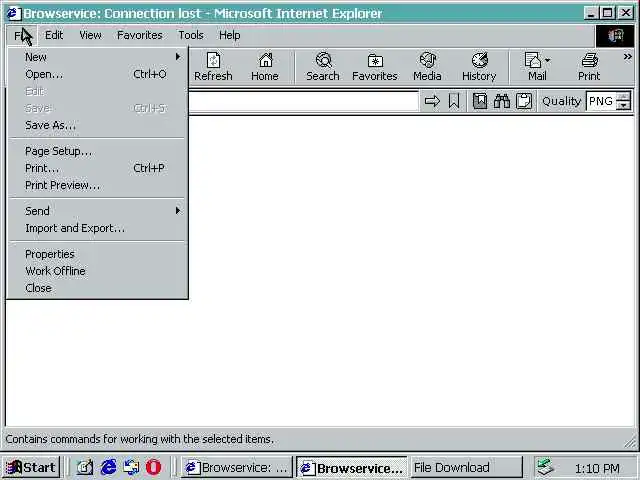This screenshot has width=640, height=480.
Task: Click Internet Explorer icon in title bar
Action: 13,13
